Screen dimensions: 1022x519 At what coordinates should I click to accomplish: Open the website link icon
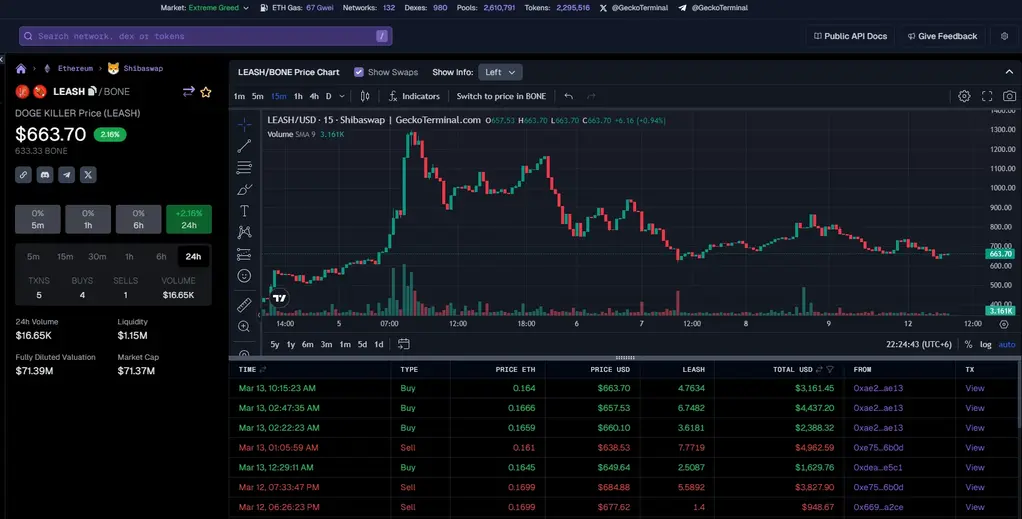pyautogui.click(x=23, y=175)
